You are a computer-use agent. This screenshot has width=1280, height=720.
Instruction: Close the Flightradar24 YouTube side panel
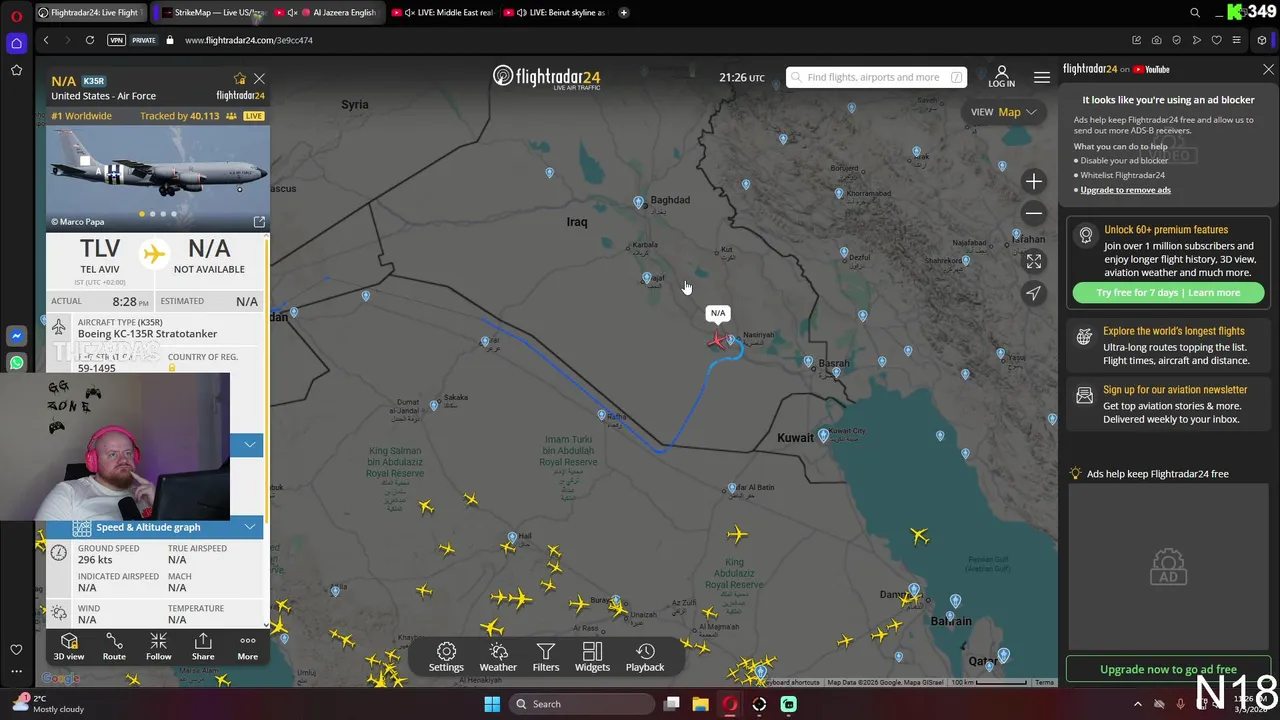point(1268,69)
